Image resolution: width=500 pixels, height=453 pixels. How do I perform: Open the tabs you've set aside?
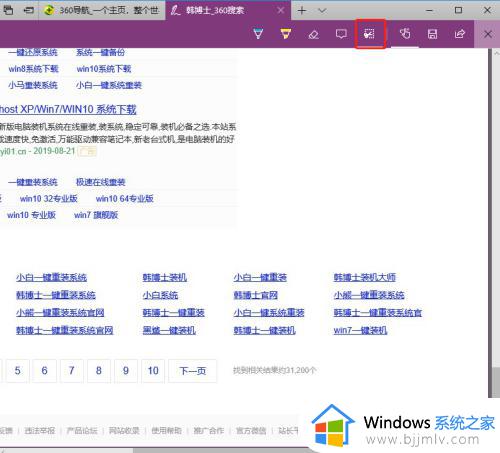[8, 10]
